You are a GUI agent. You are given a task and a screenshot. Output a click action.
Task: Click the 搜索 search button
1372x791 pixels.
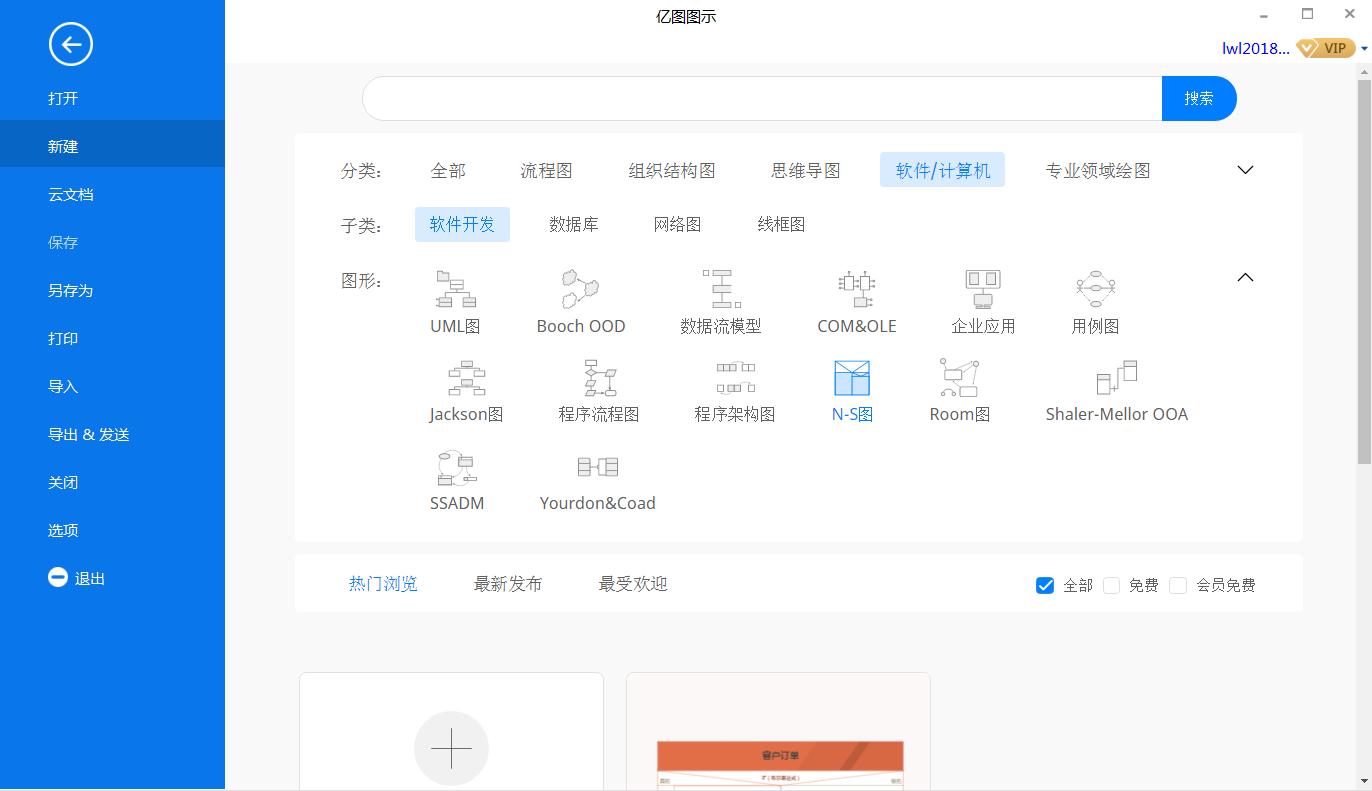click(1198, 98)
